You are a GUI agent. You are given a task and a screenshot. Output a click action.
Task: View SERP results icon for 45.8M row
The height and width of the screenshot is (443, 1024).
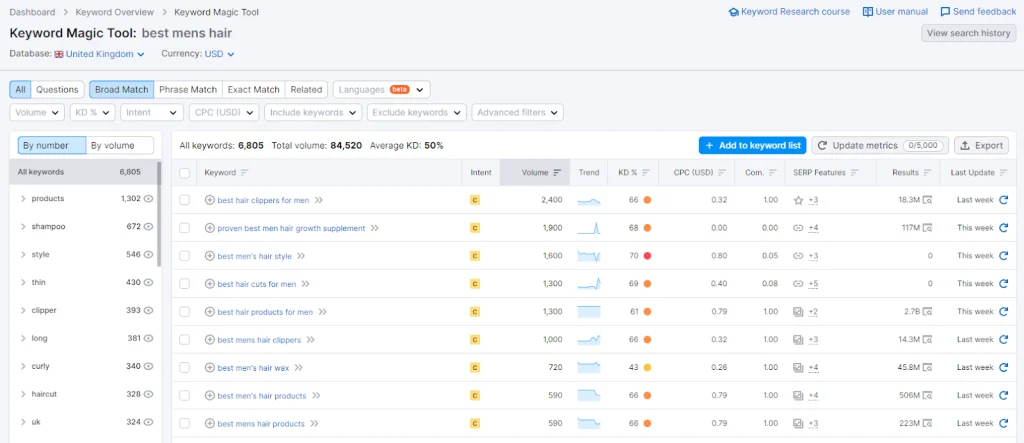pos(928,368)
